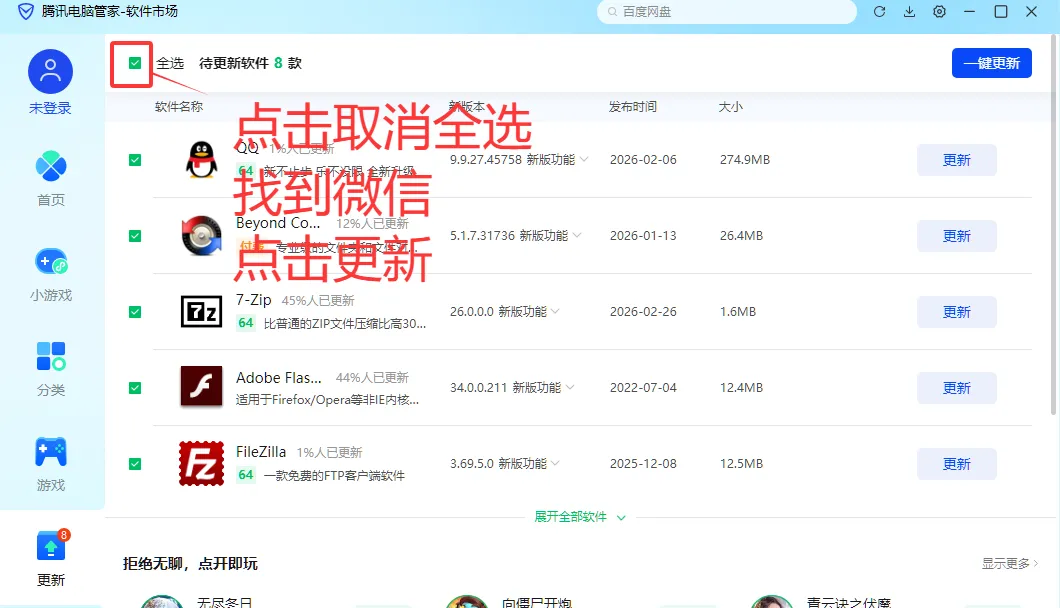Open 小游戏 in the sidebar
This screenshot has width=1060, height=608.
pyautogui.click(x=51, y=274)
